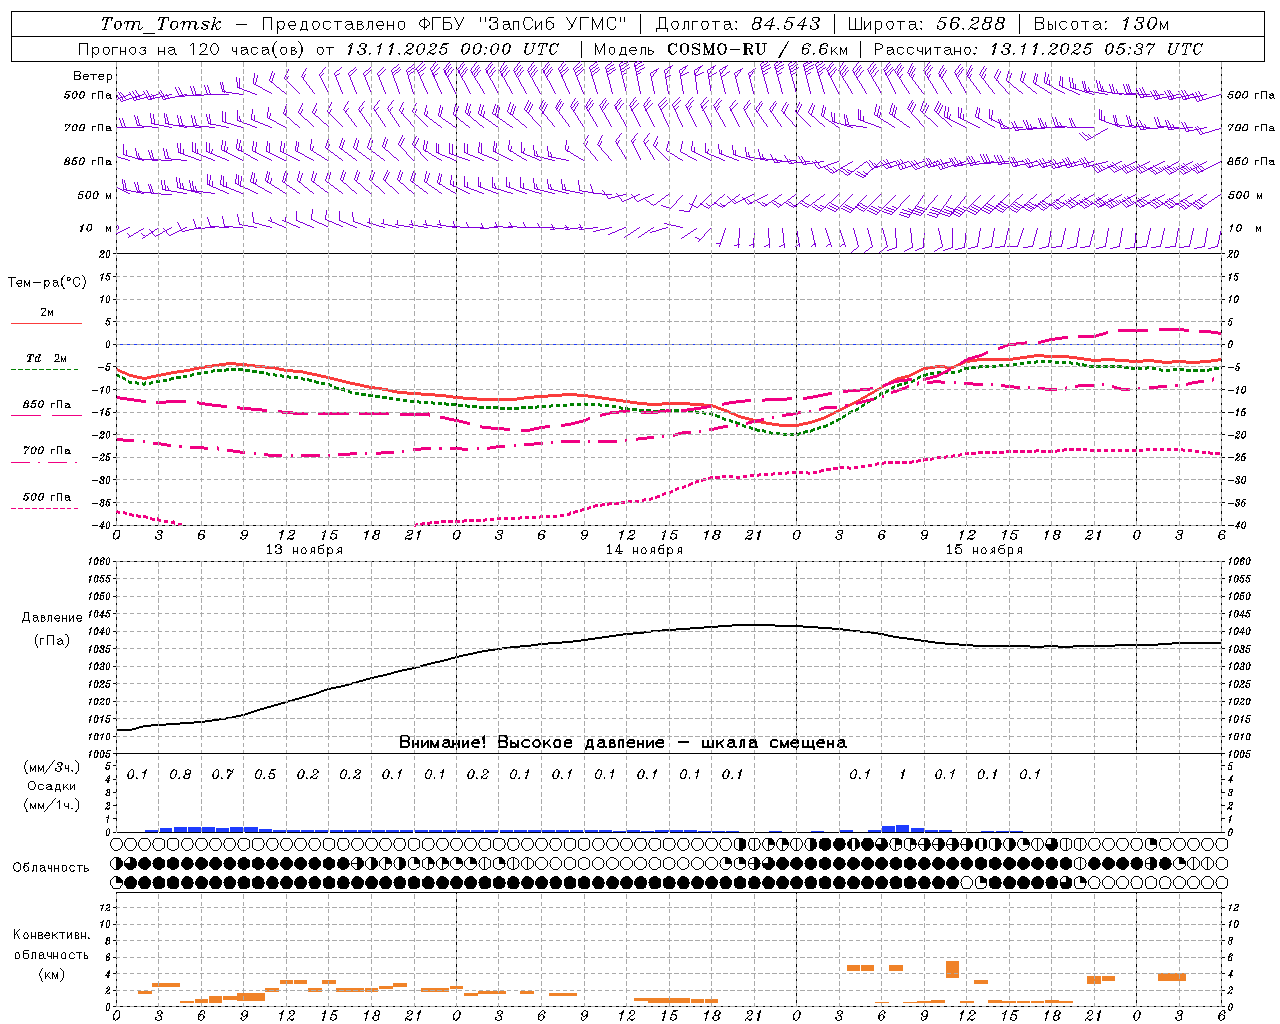Select the (мм/3ч.) precipitation unit label

[x=52, y=767]
